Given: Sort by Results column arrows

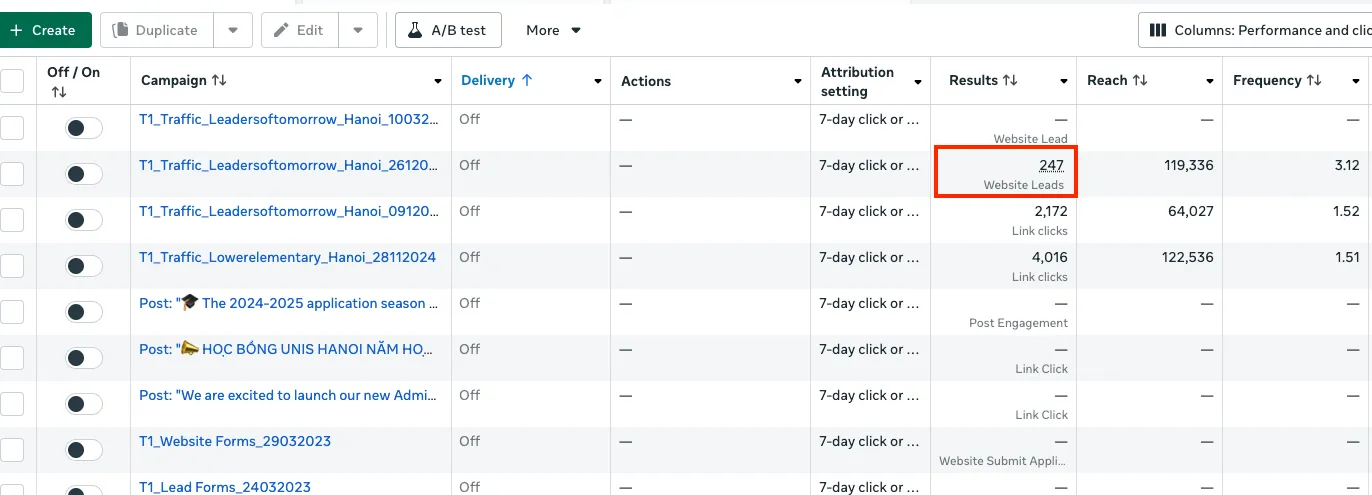Looking at the screenshot, I should [x=1010, y=81].
